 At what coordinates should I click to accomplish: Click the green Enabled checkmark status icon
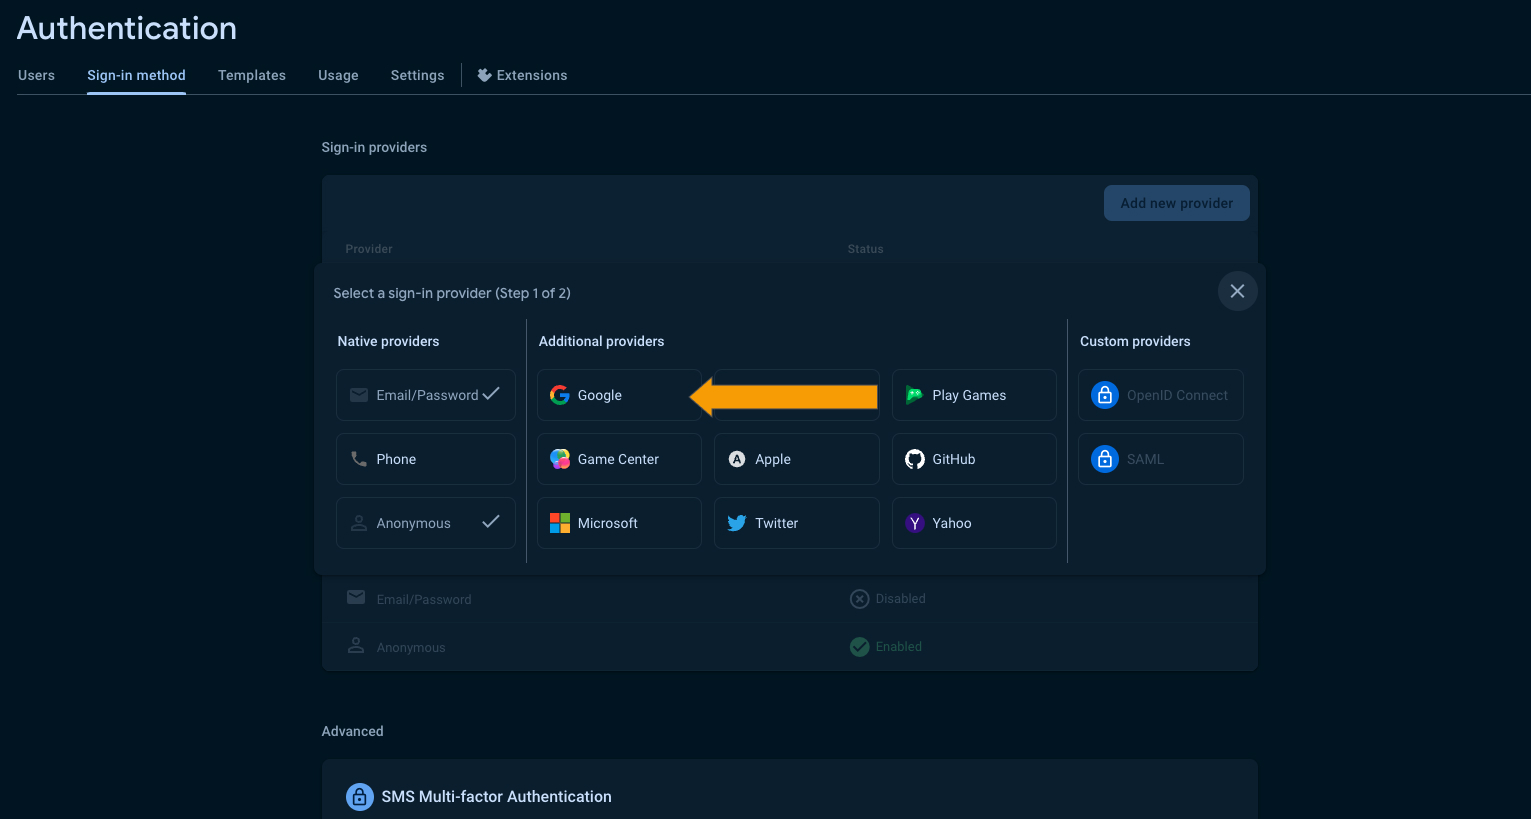click(x=860, y=647)
